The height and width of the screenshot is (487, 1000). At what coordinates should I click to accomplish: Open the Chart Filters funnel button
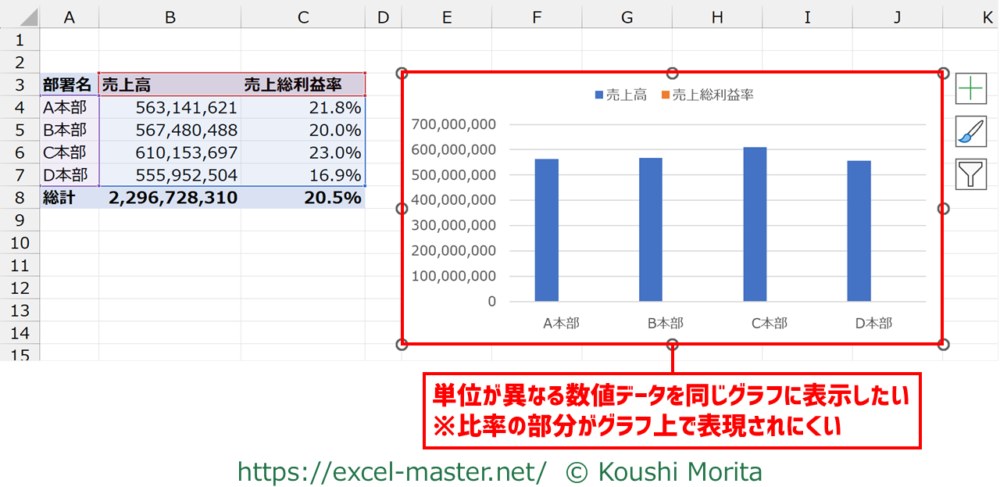pyautogui.click(x=971, y=174)
